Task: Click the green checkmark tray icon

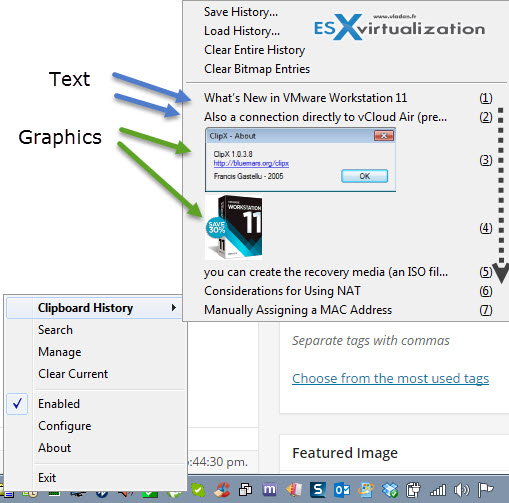Action: 198,490
